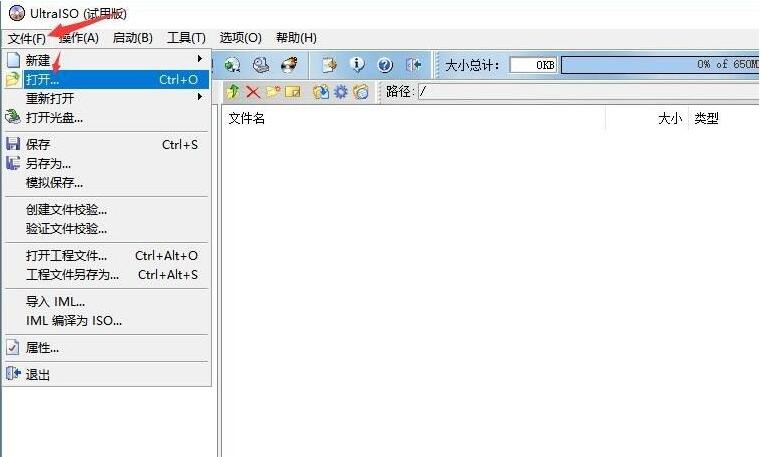Viewport: 762px width, 457px height.
Task: Click the blue info icon in toolbar
Action: (357, 65)
